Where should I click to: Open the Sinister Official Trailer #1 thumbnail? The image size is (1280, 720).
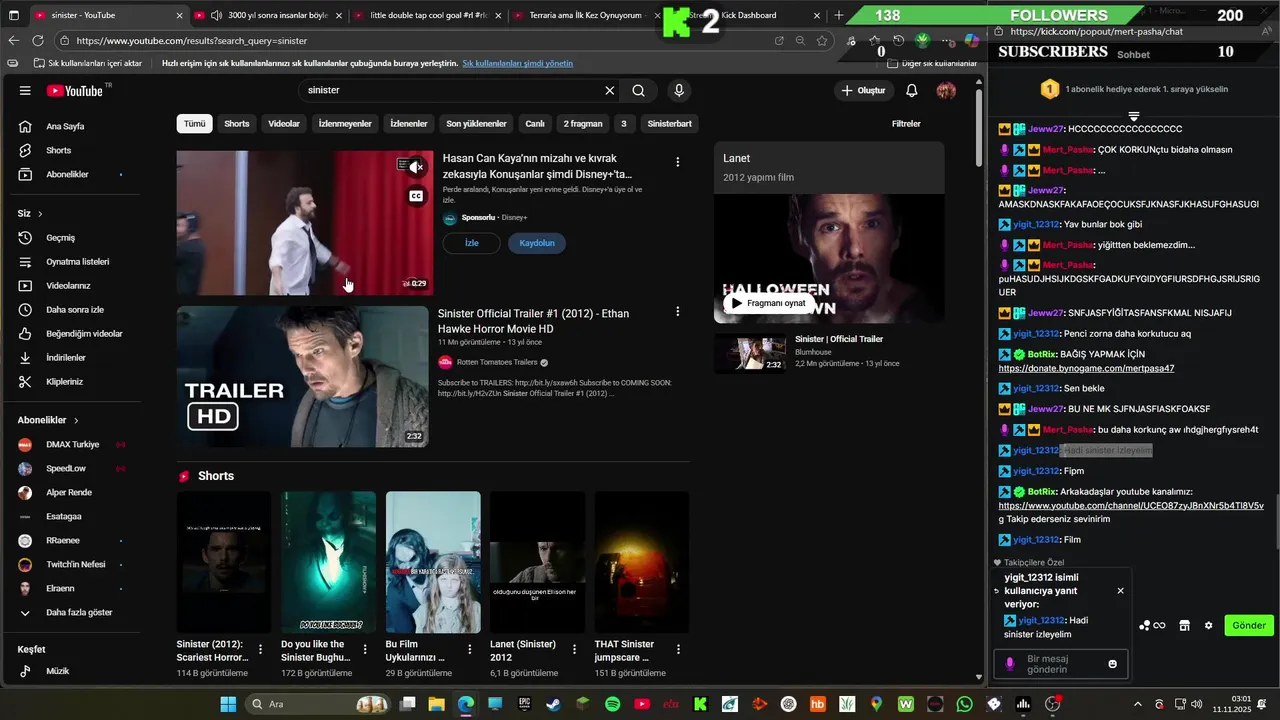pos(303,376)
